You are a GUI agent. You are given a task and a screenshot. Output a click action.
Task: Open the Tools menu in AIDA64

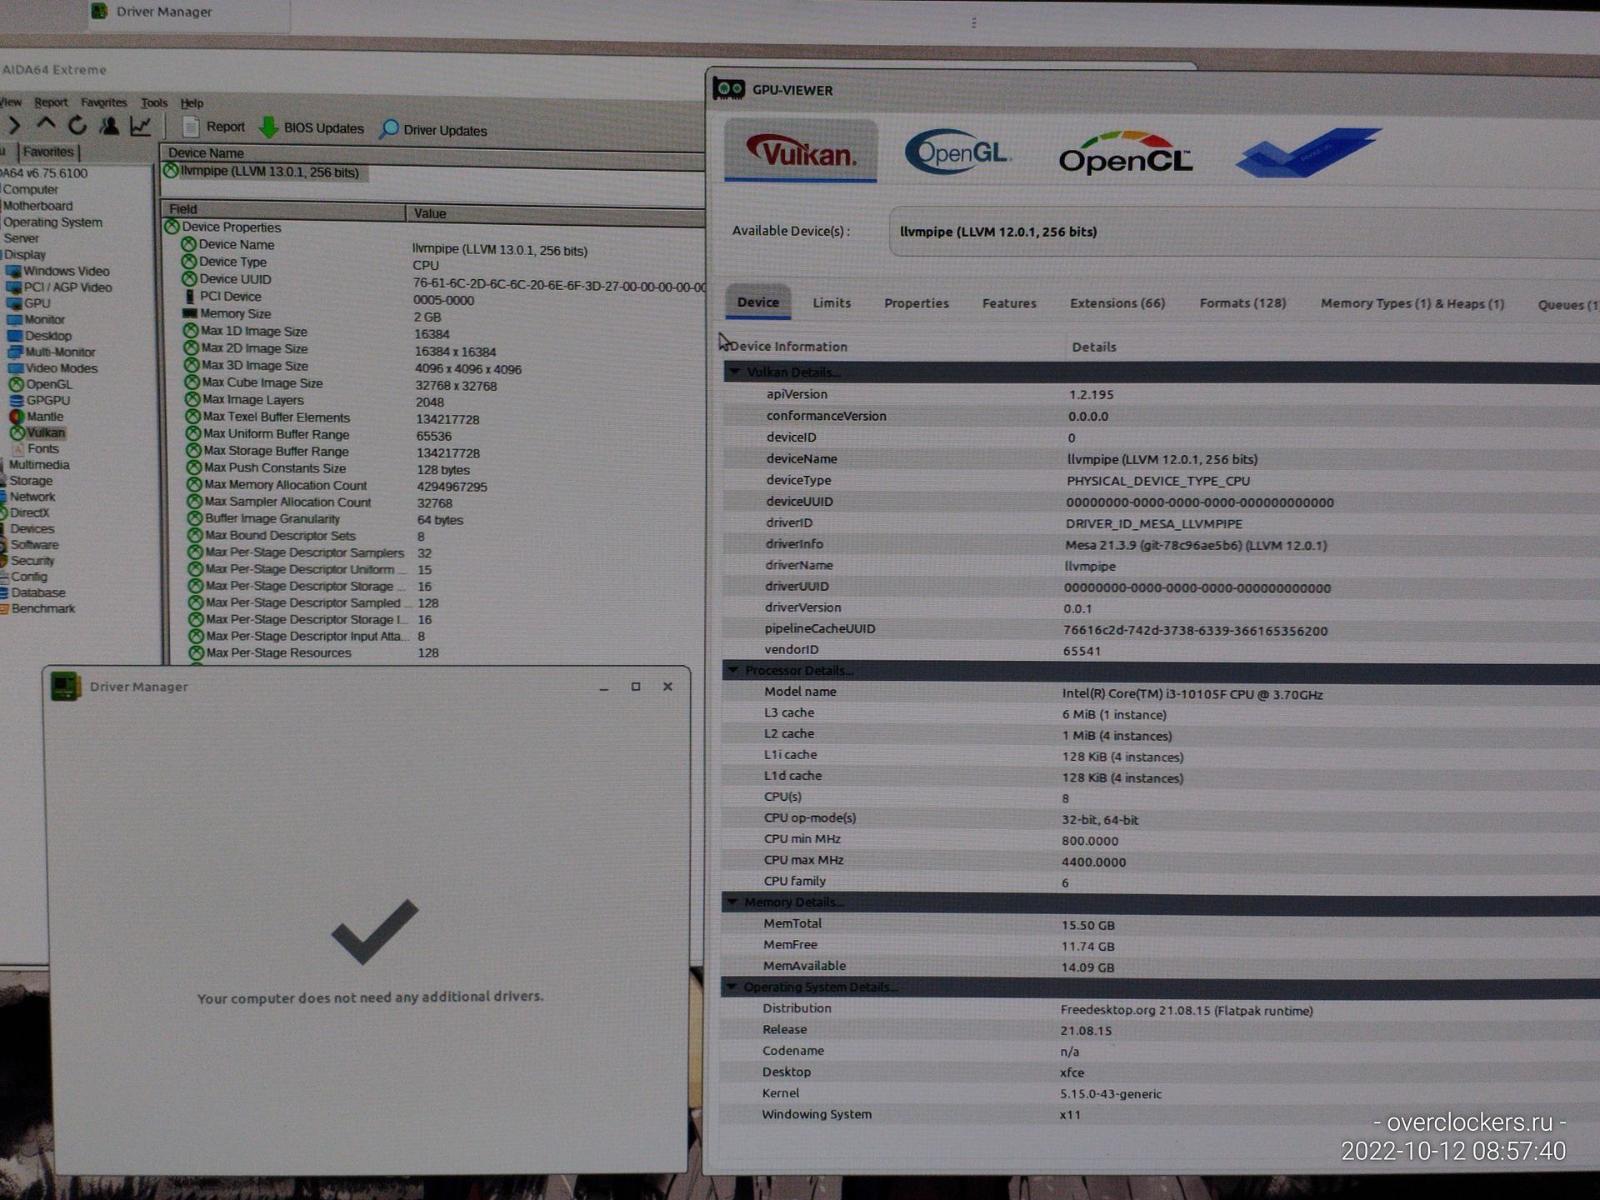pyautogui.click(x=154, y=102)
